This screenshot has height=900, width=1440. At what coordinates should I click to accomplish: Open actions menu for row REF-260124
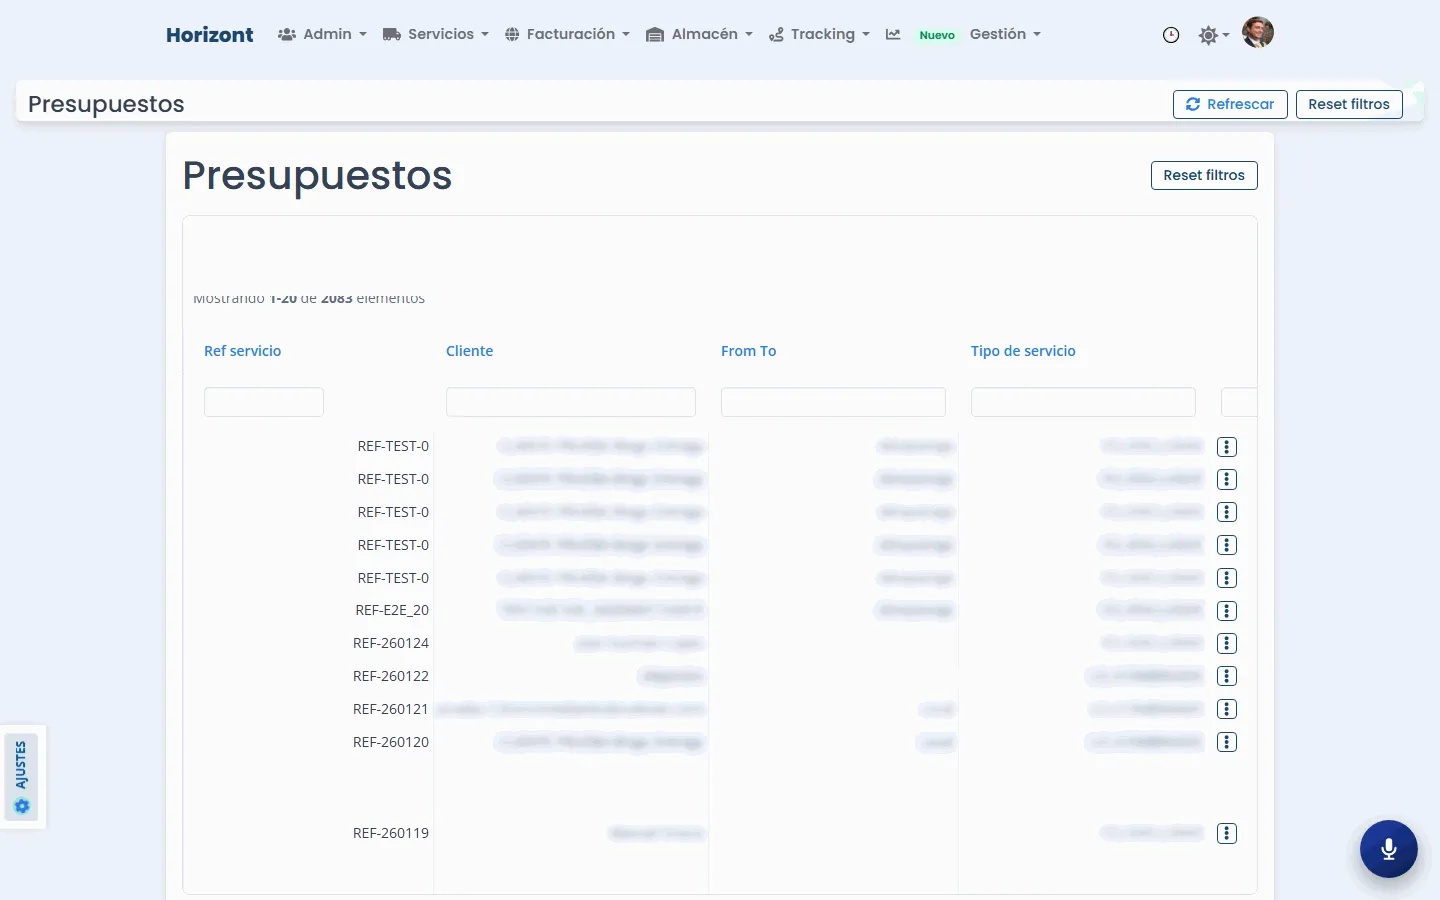click(1227, 644)
